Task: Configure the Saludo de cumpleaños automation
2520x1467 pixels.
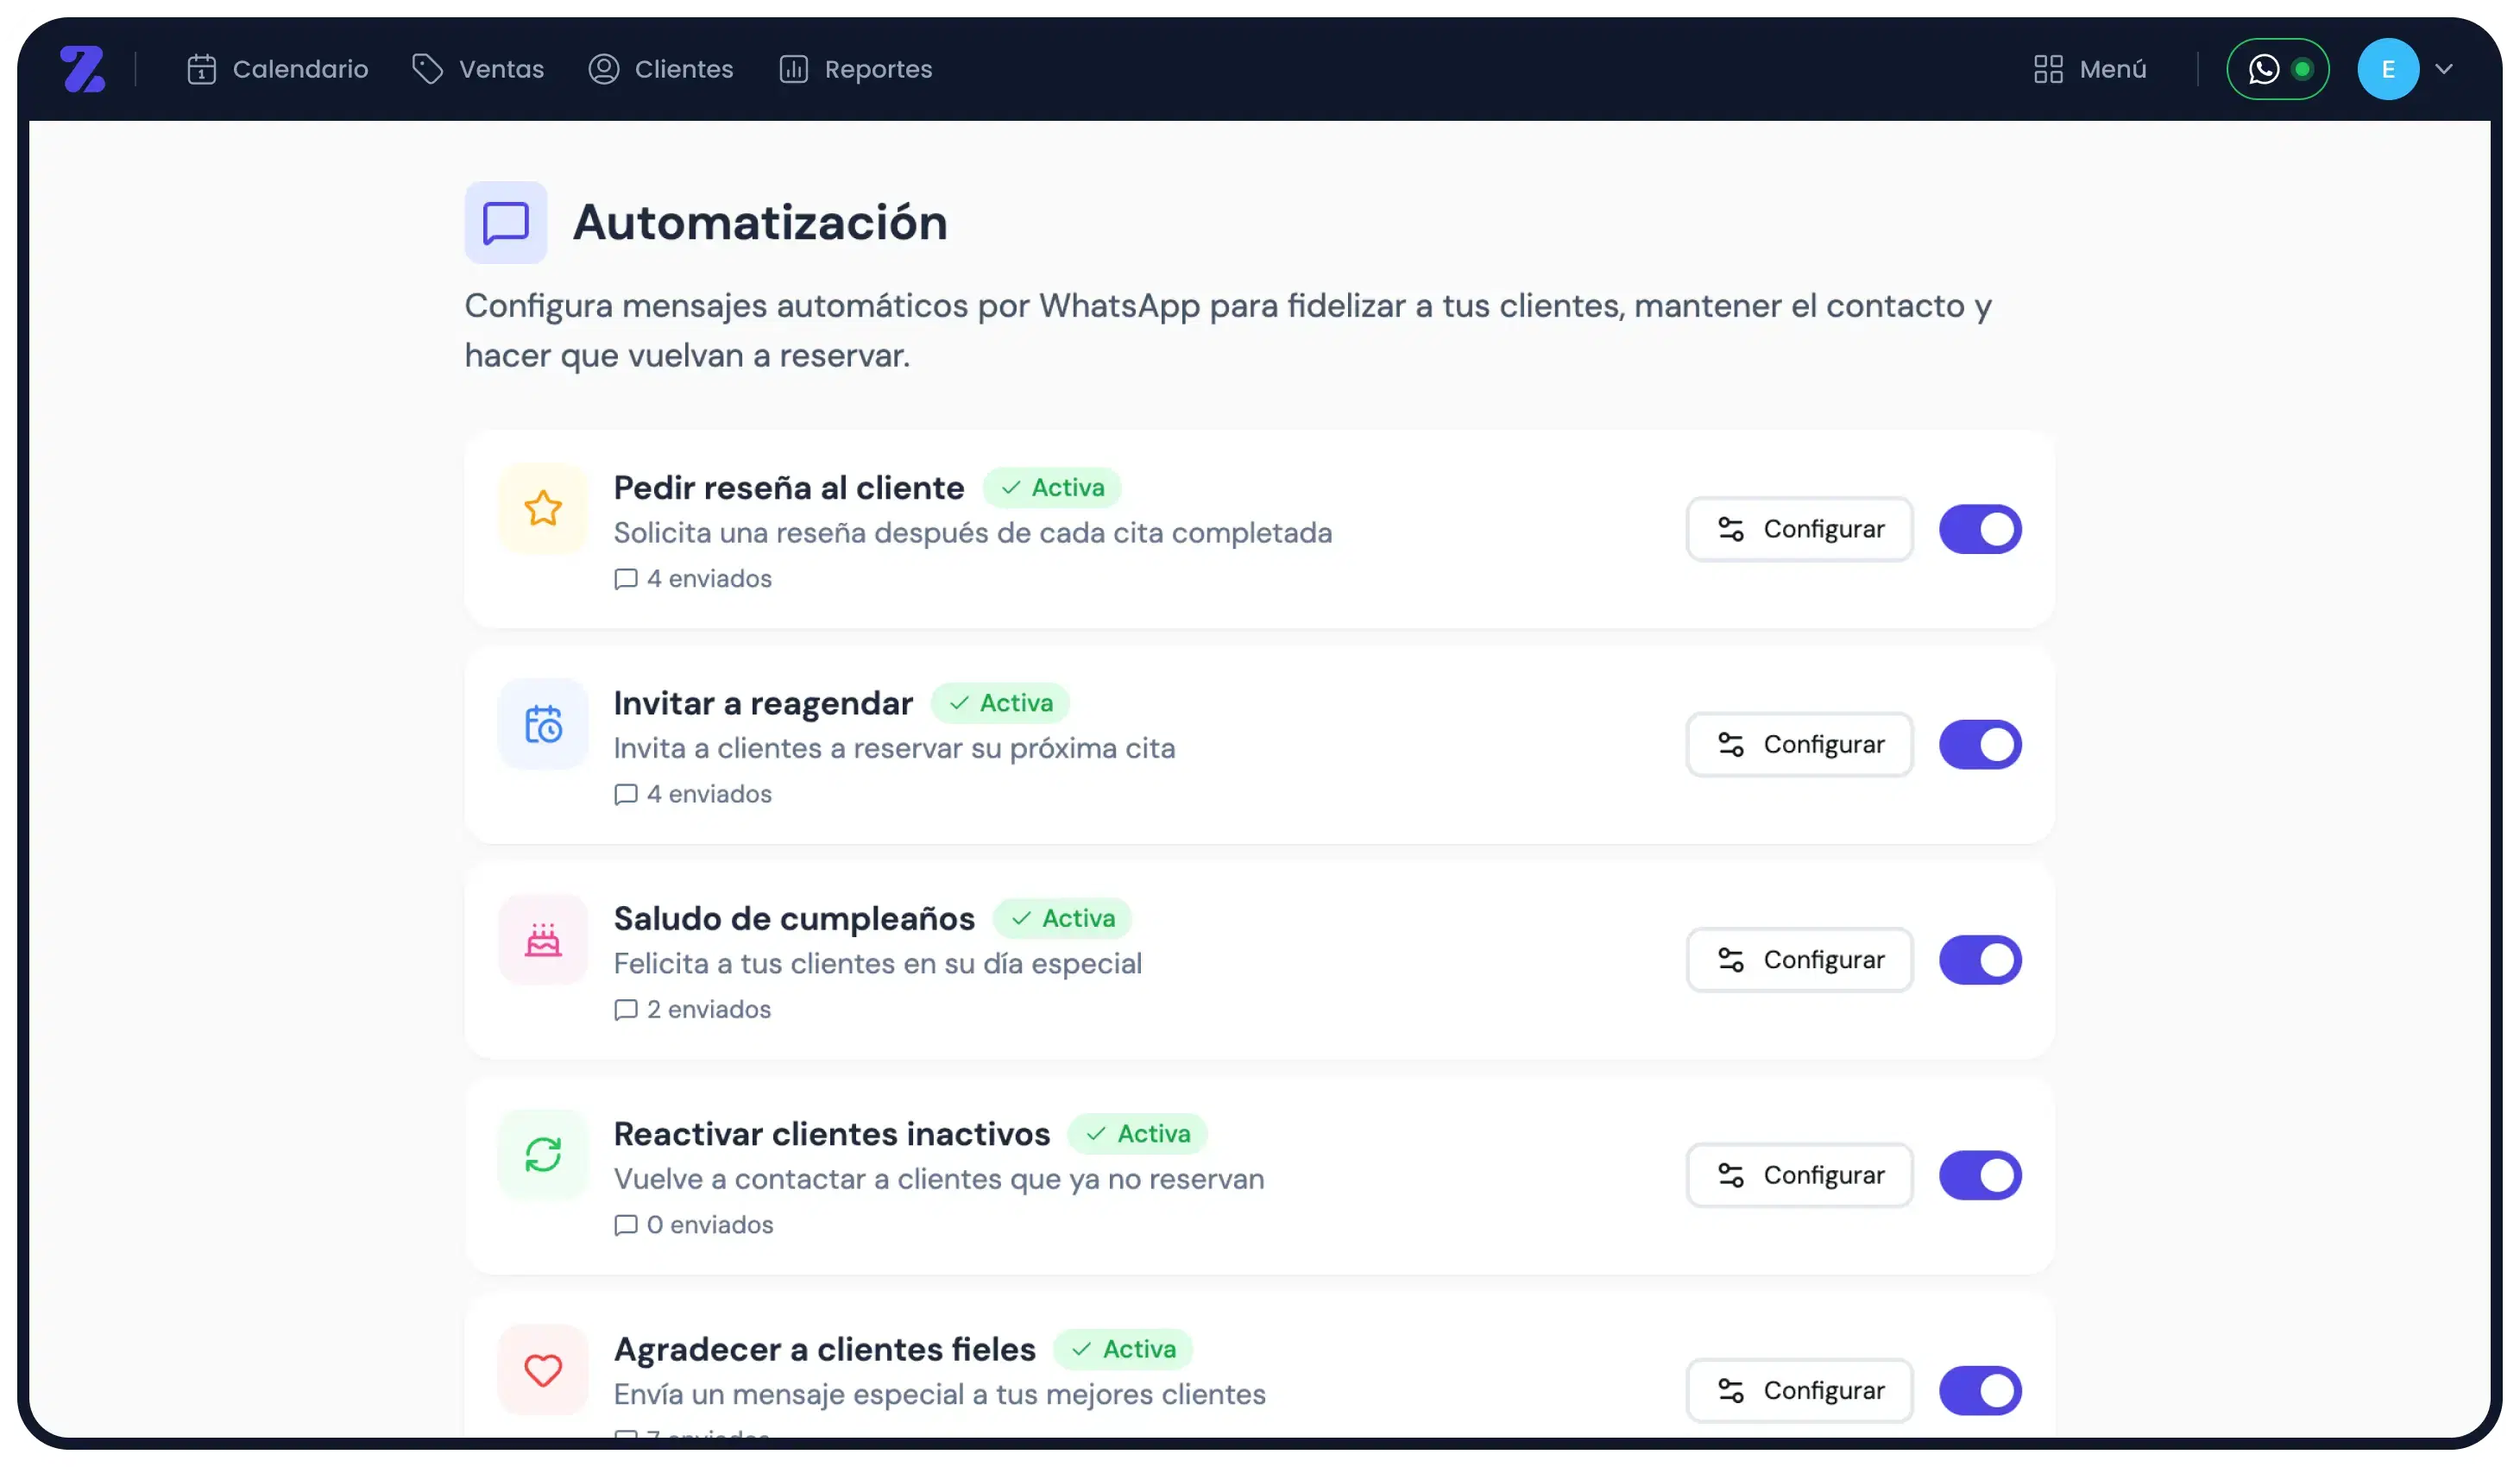Action: (1800, 960)
